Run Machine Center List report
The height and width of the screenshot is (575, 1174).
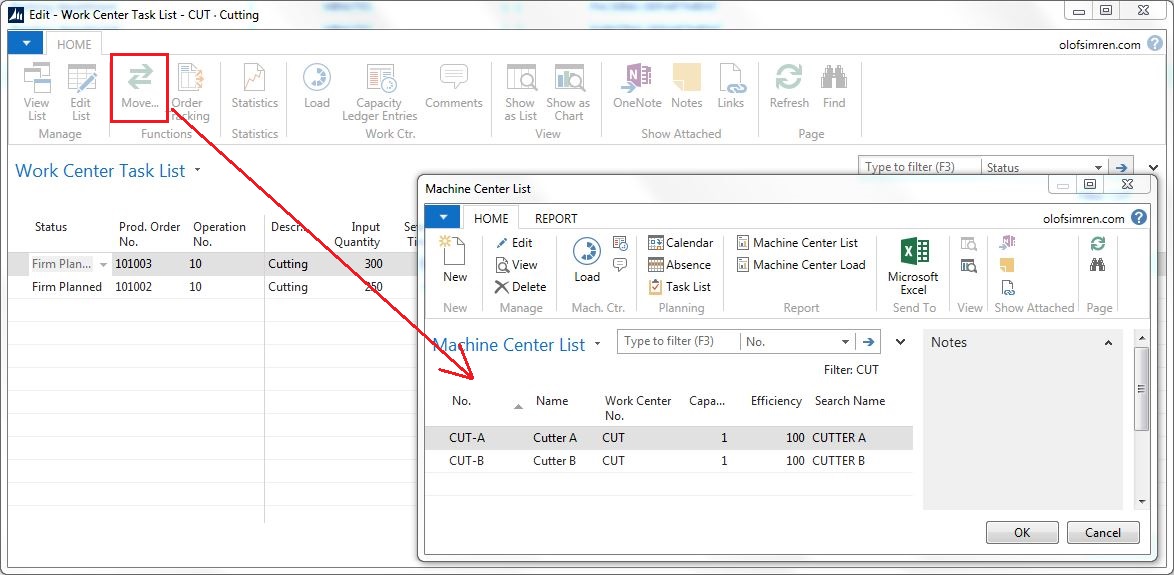(797, 243)
